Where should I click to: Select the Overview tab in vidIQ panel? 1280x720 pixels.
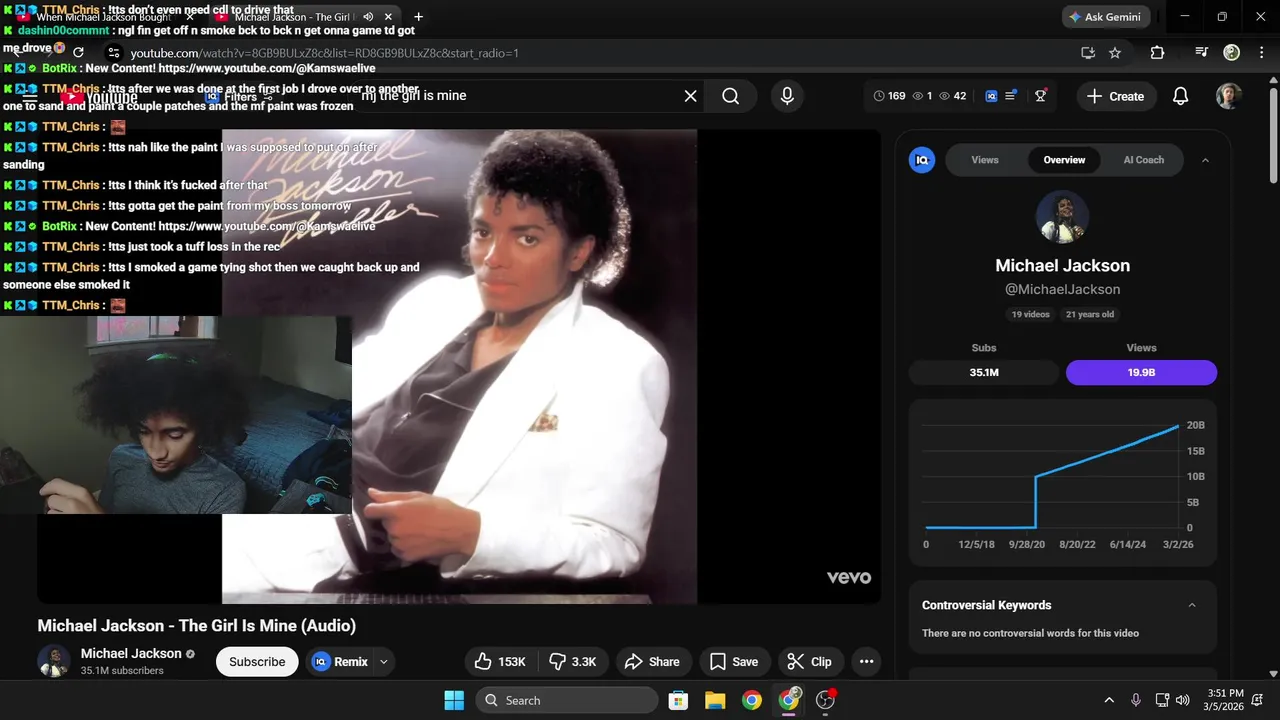click(x=1064, y=160)
